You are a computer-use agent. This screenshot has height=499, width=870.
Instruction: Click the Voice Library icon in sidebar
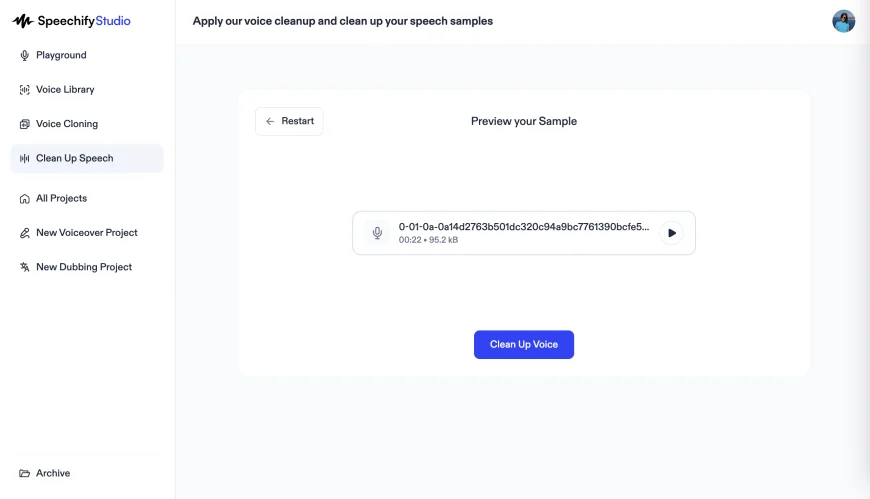pos(25,90)
